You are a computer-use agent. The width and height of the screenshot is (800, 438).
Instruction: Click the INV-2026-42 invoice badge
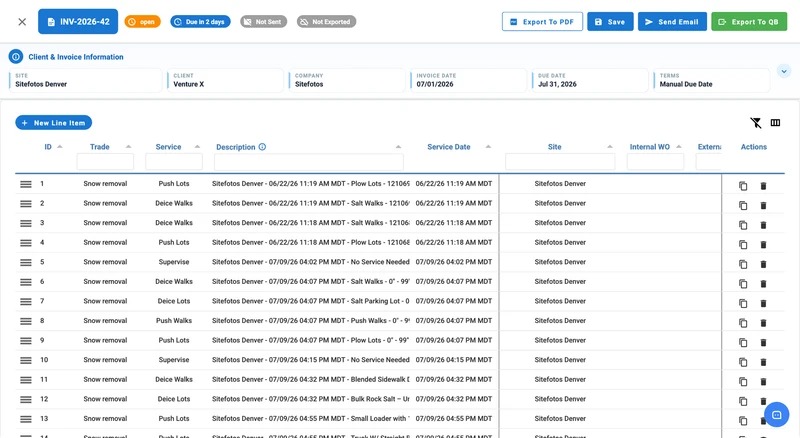pyautogui.click(x=78, y=21)
